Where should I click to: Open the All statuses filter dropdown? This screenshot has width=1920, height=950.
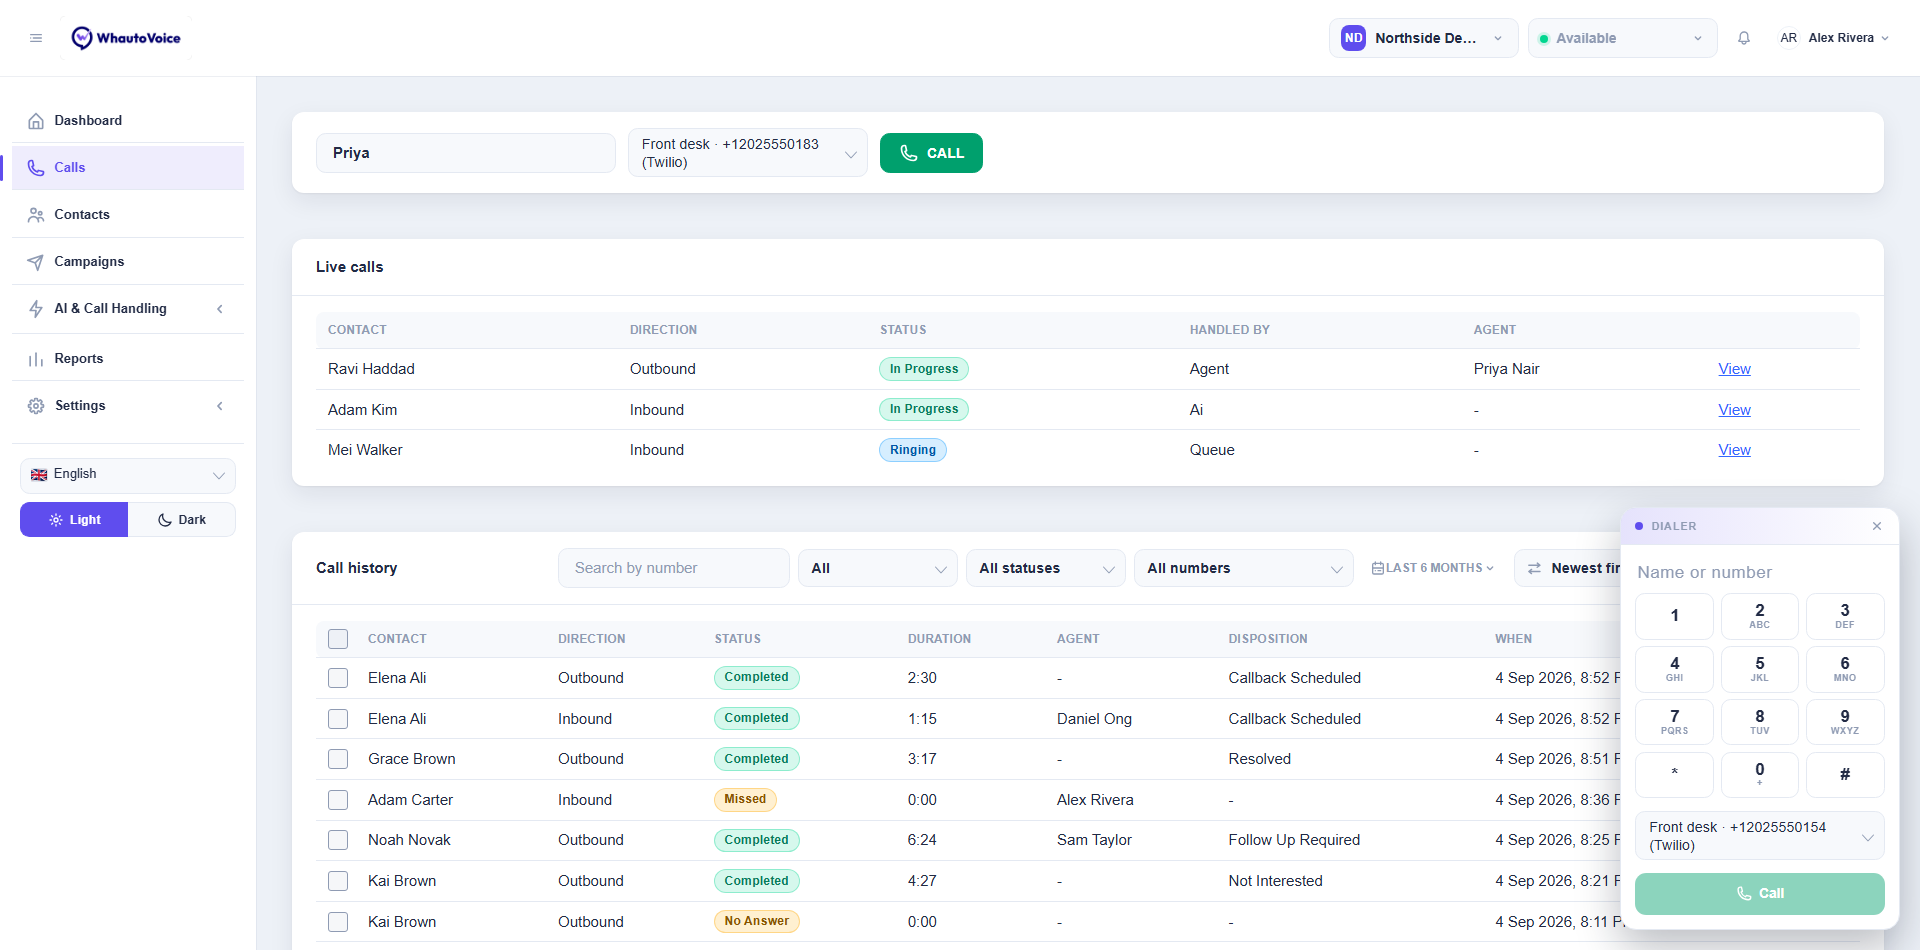(1045, 568)
